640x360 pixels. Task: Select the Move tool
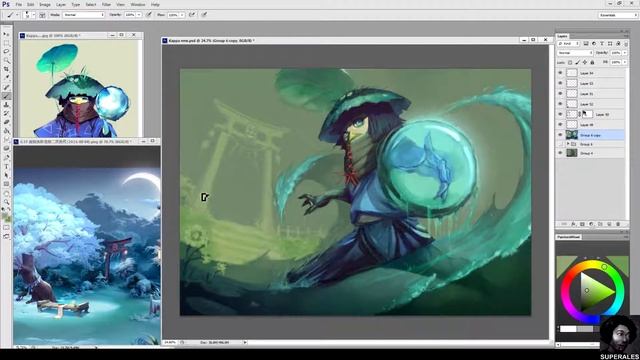click(x=6, y=34)
